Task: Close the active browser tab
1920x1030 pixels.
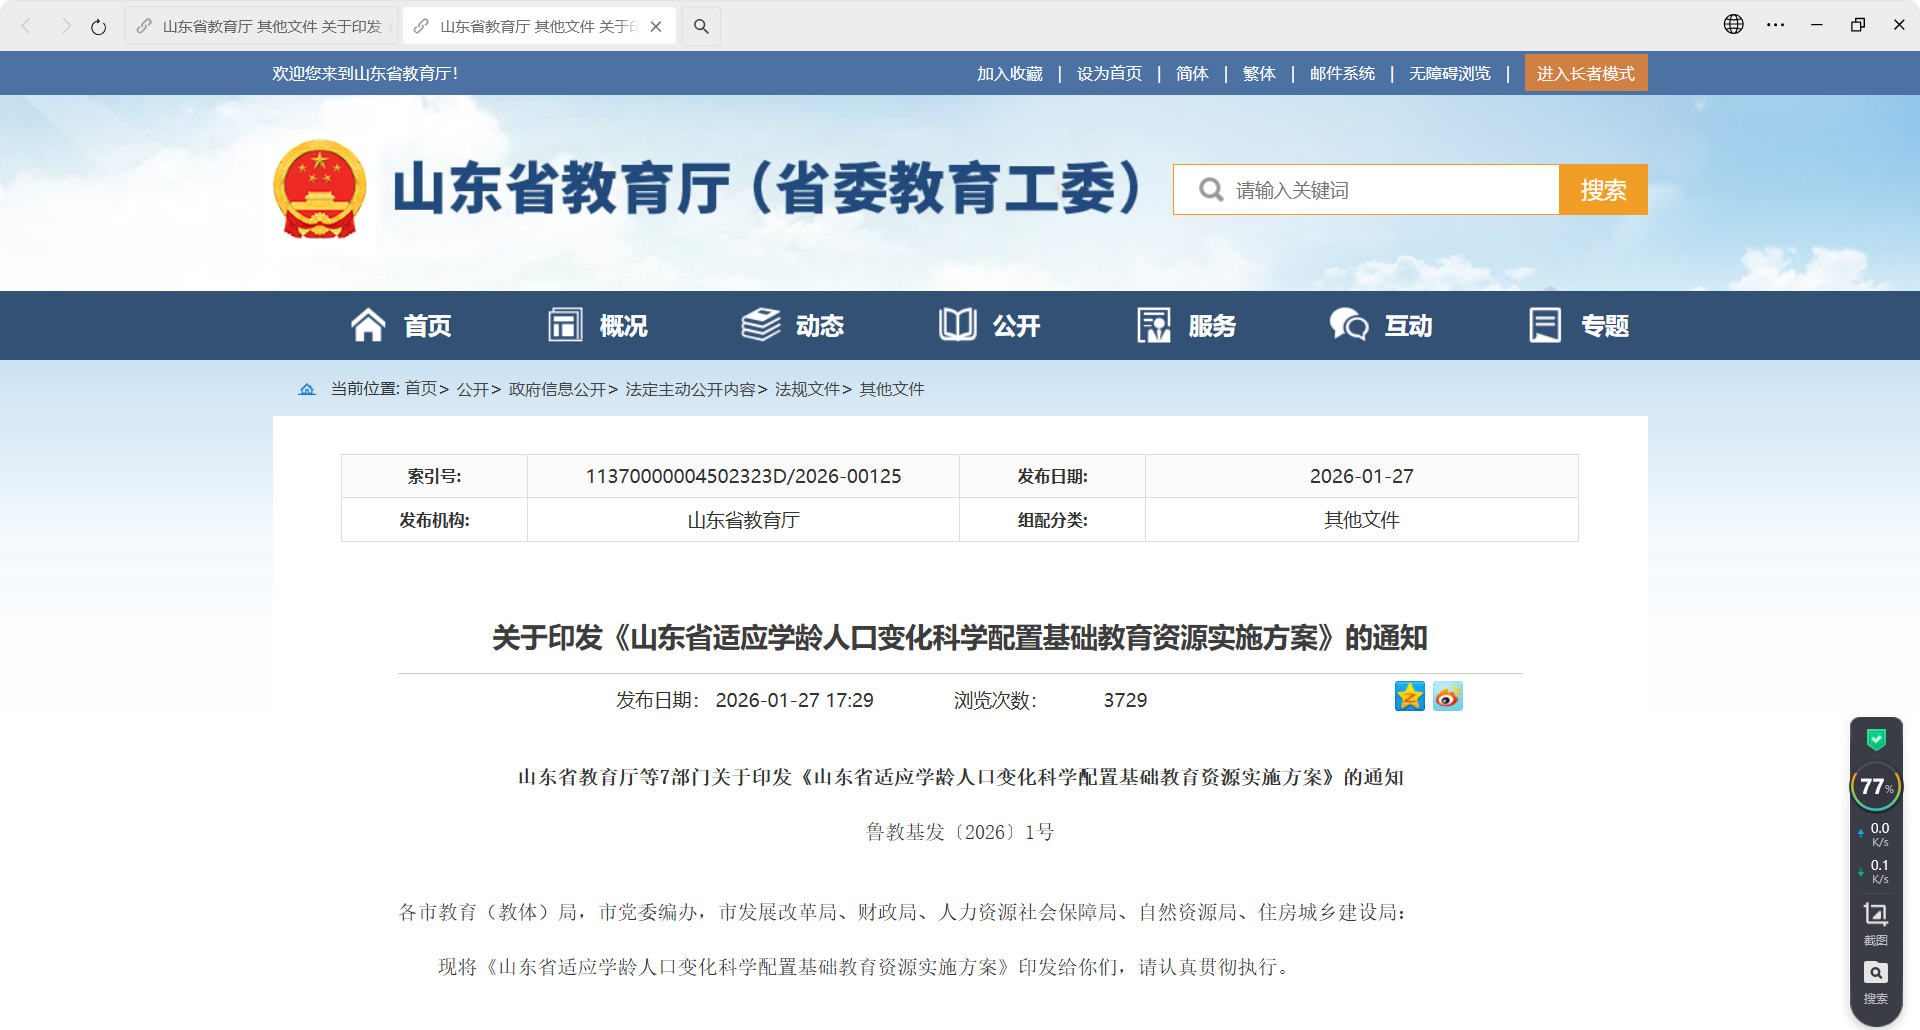Action: [x=656, y=27]
